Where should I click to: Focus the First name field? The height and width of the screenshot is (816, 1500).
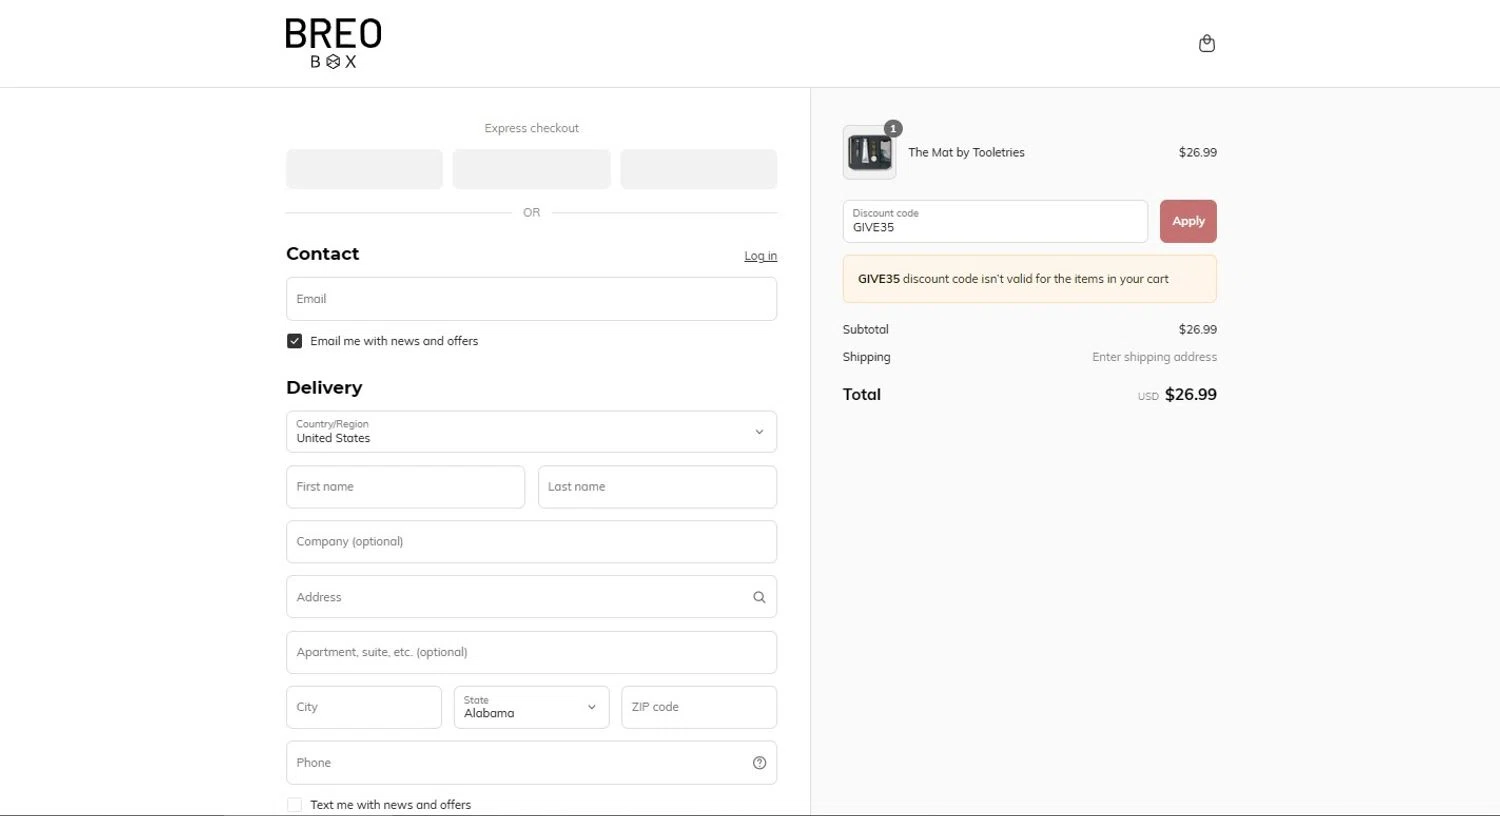click(x=405, y=487)
